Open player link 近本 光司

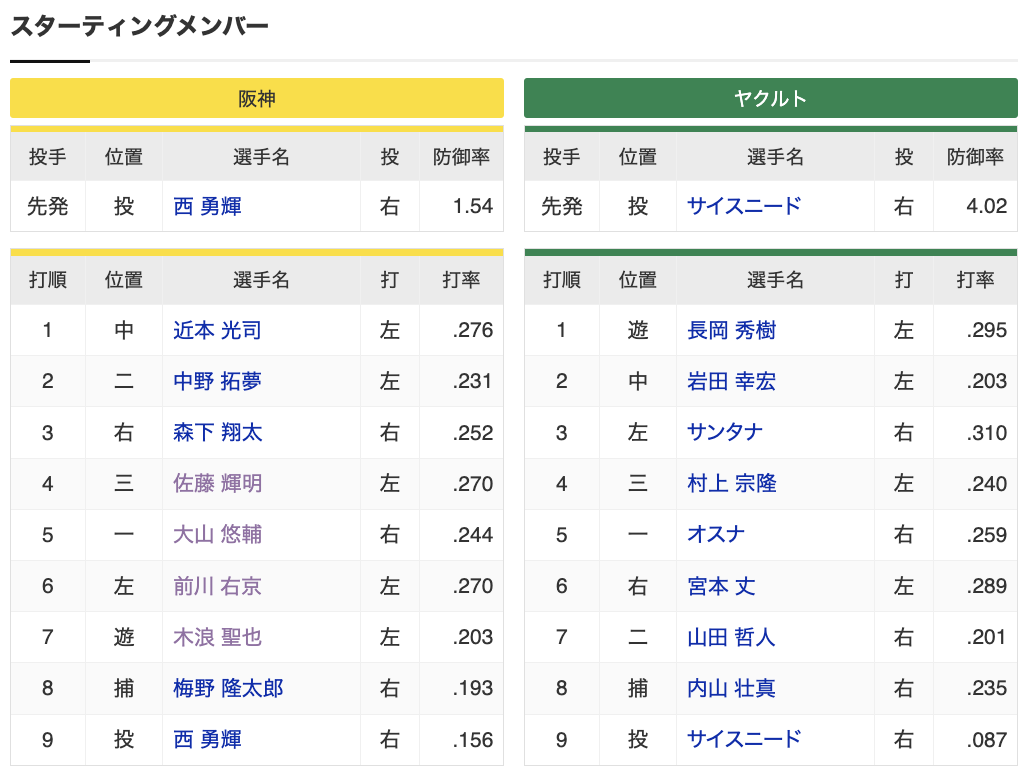[x=217, y=330]
